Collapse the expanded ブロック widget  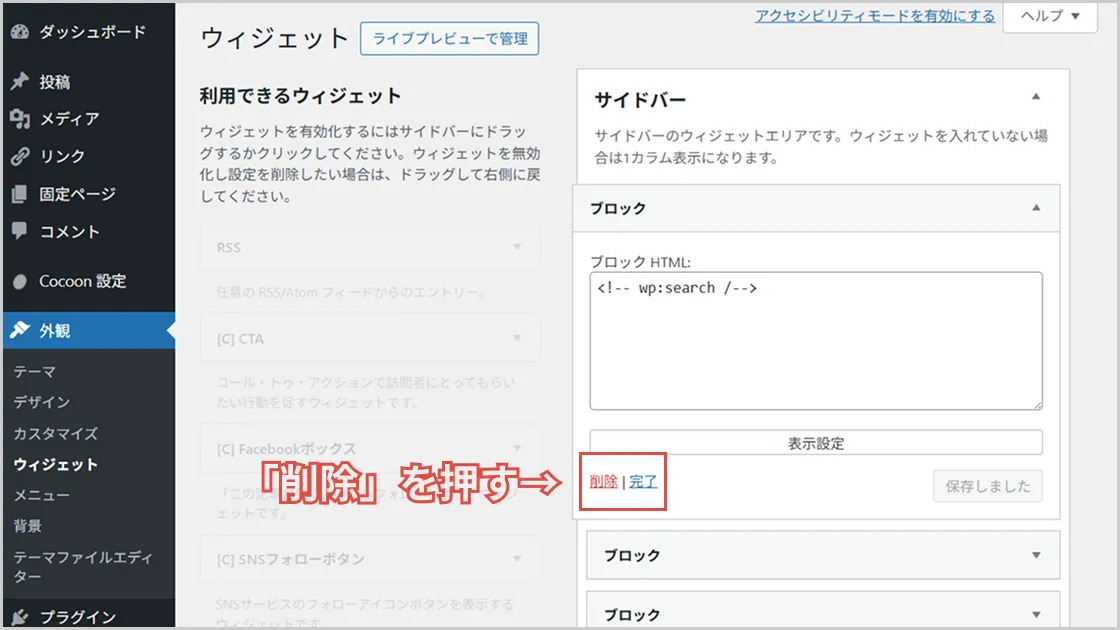click(1036, 208)
